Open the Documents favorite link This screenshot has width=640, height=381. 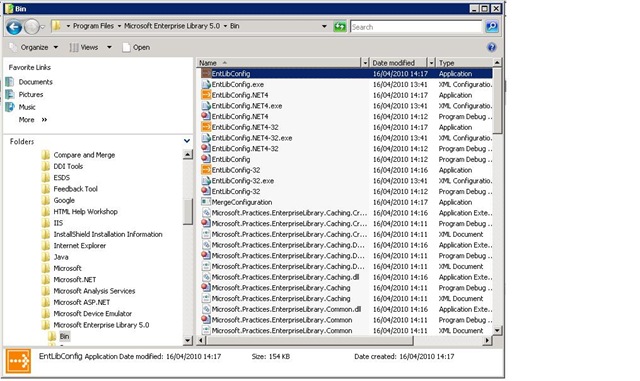click(36, 82)
